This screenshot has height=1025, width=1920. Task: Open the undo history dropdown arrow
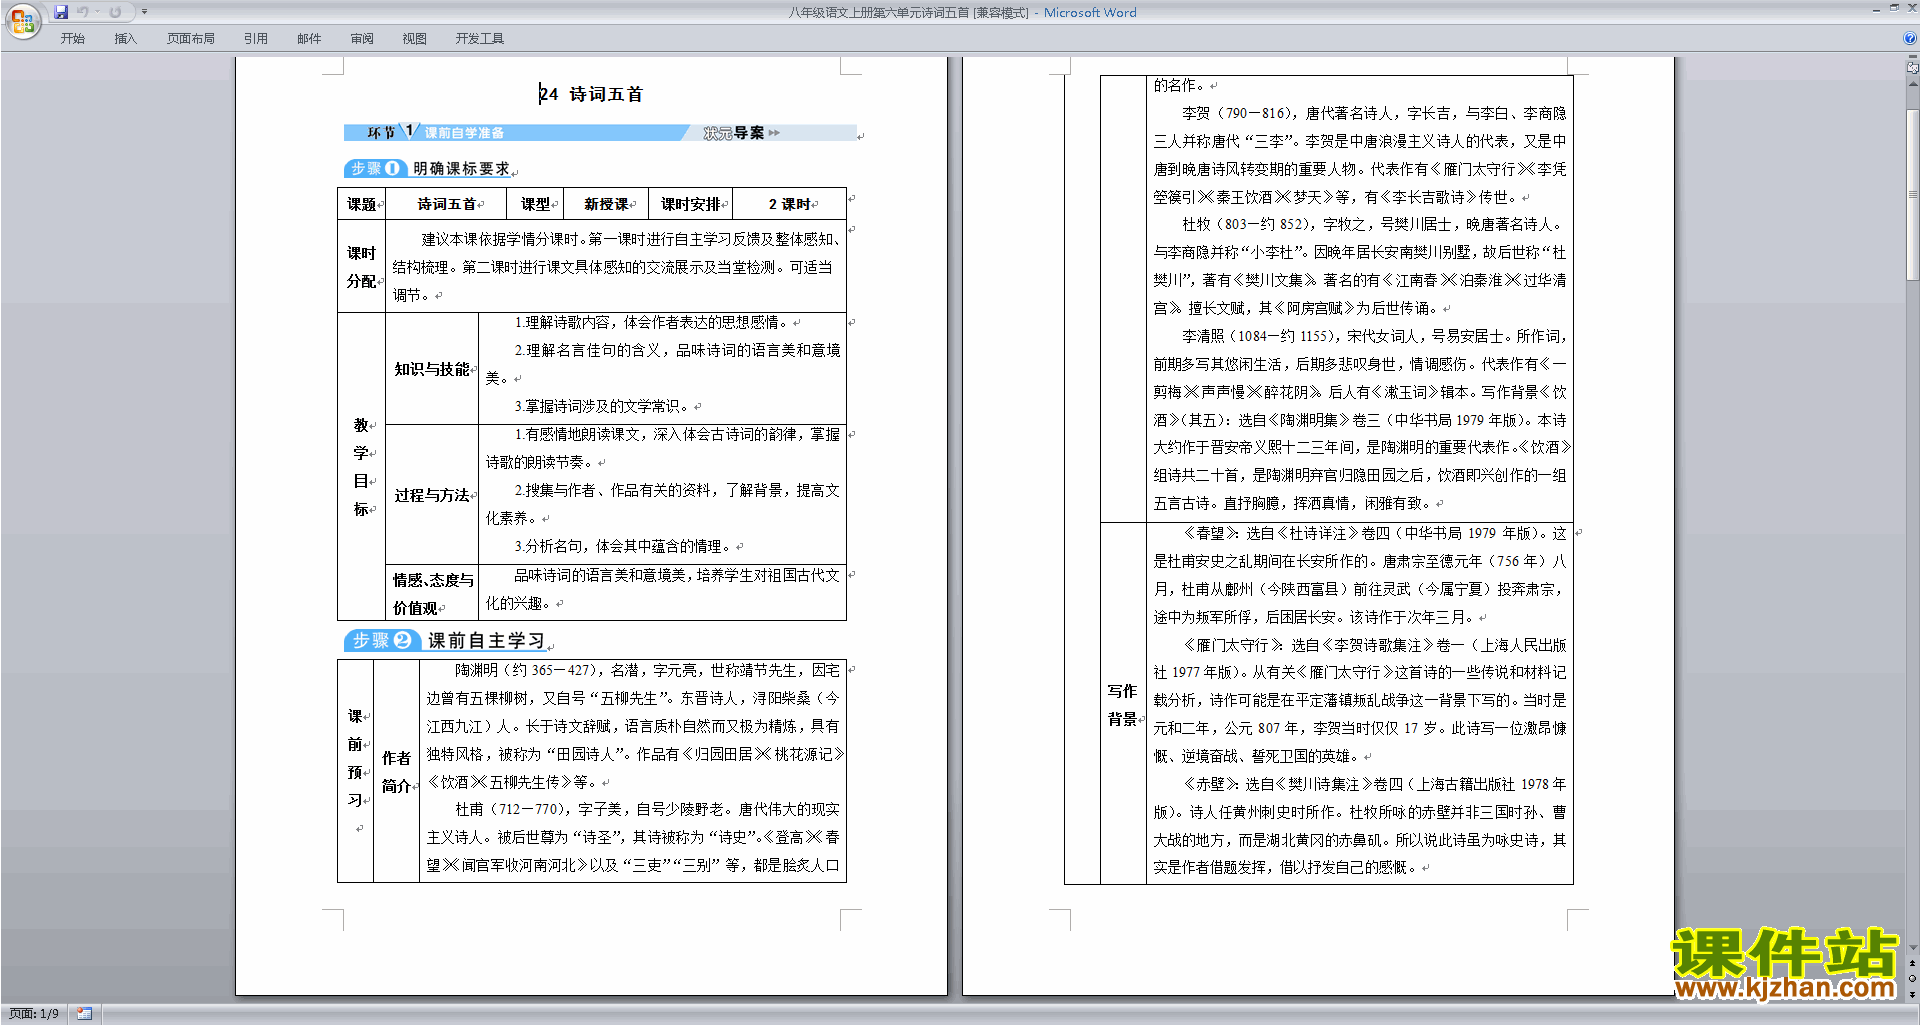point(97,12)
